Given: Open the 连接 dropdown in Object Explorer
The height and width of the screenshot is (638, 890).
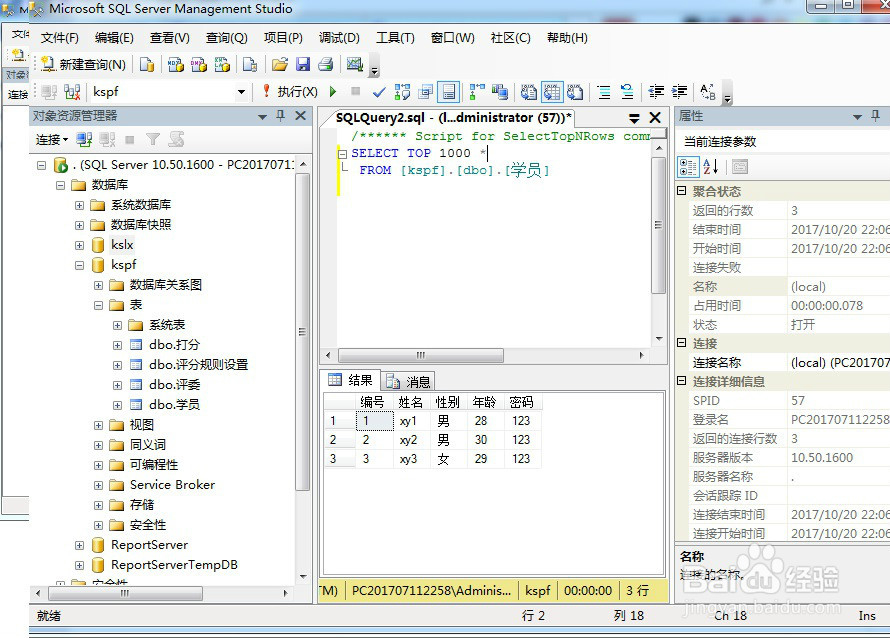Looking at the screenshot, I should click(52, 140).
